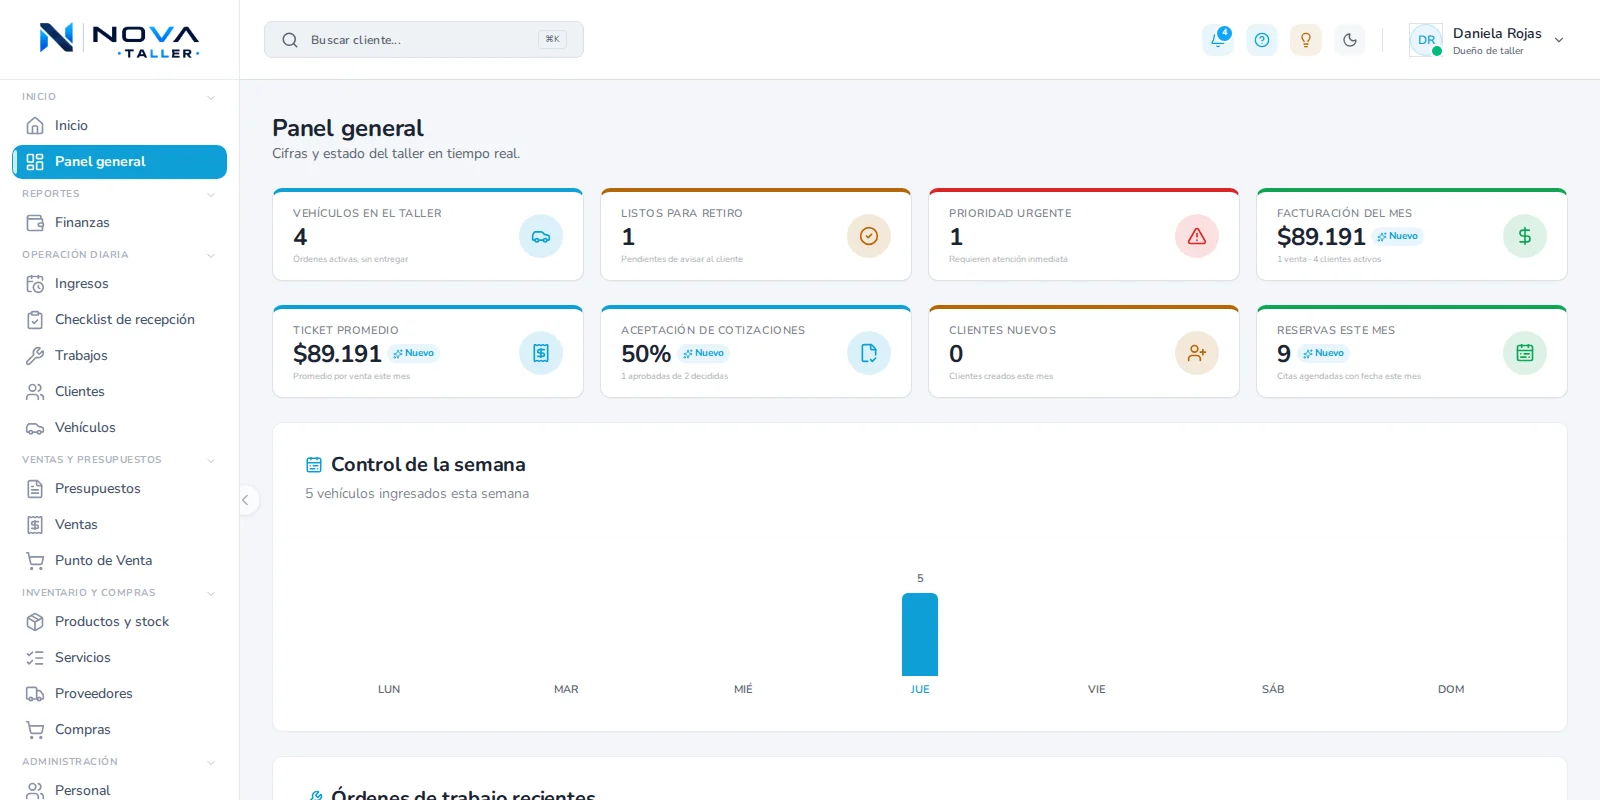The width and height of the screenshot is (1600, 800).
Task: Click the Nova Taller logo
Action: (119, 40)
